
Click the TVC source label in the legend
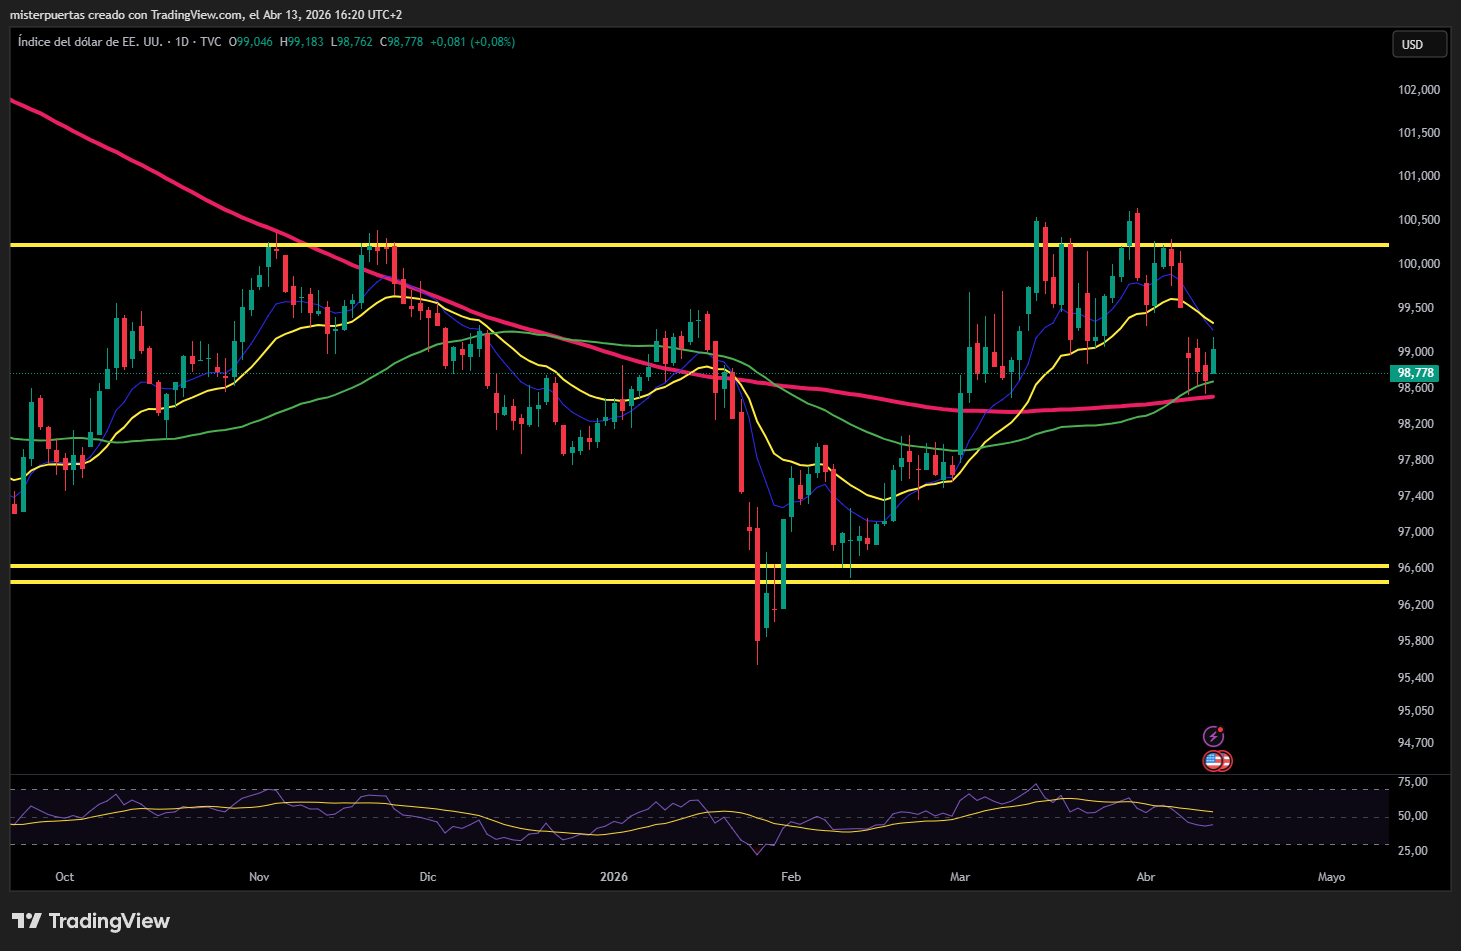coord(210,42)
